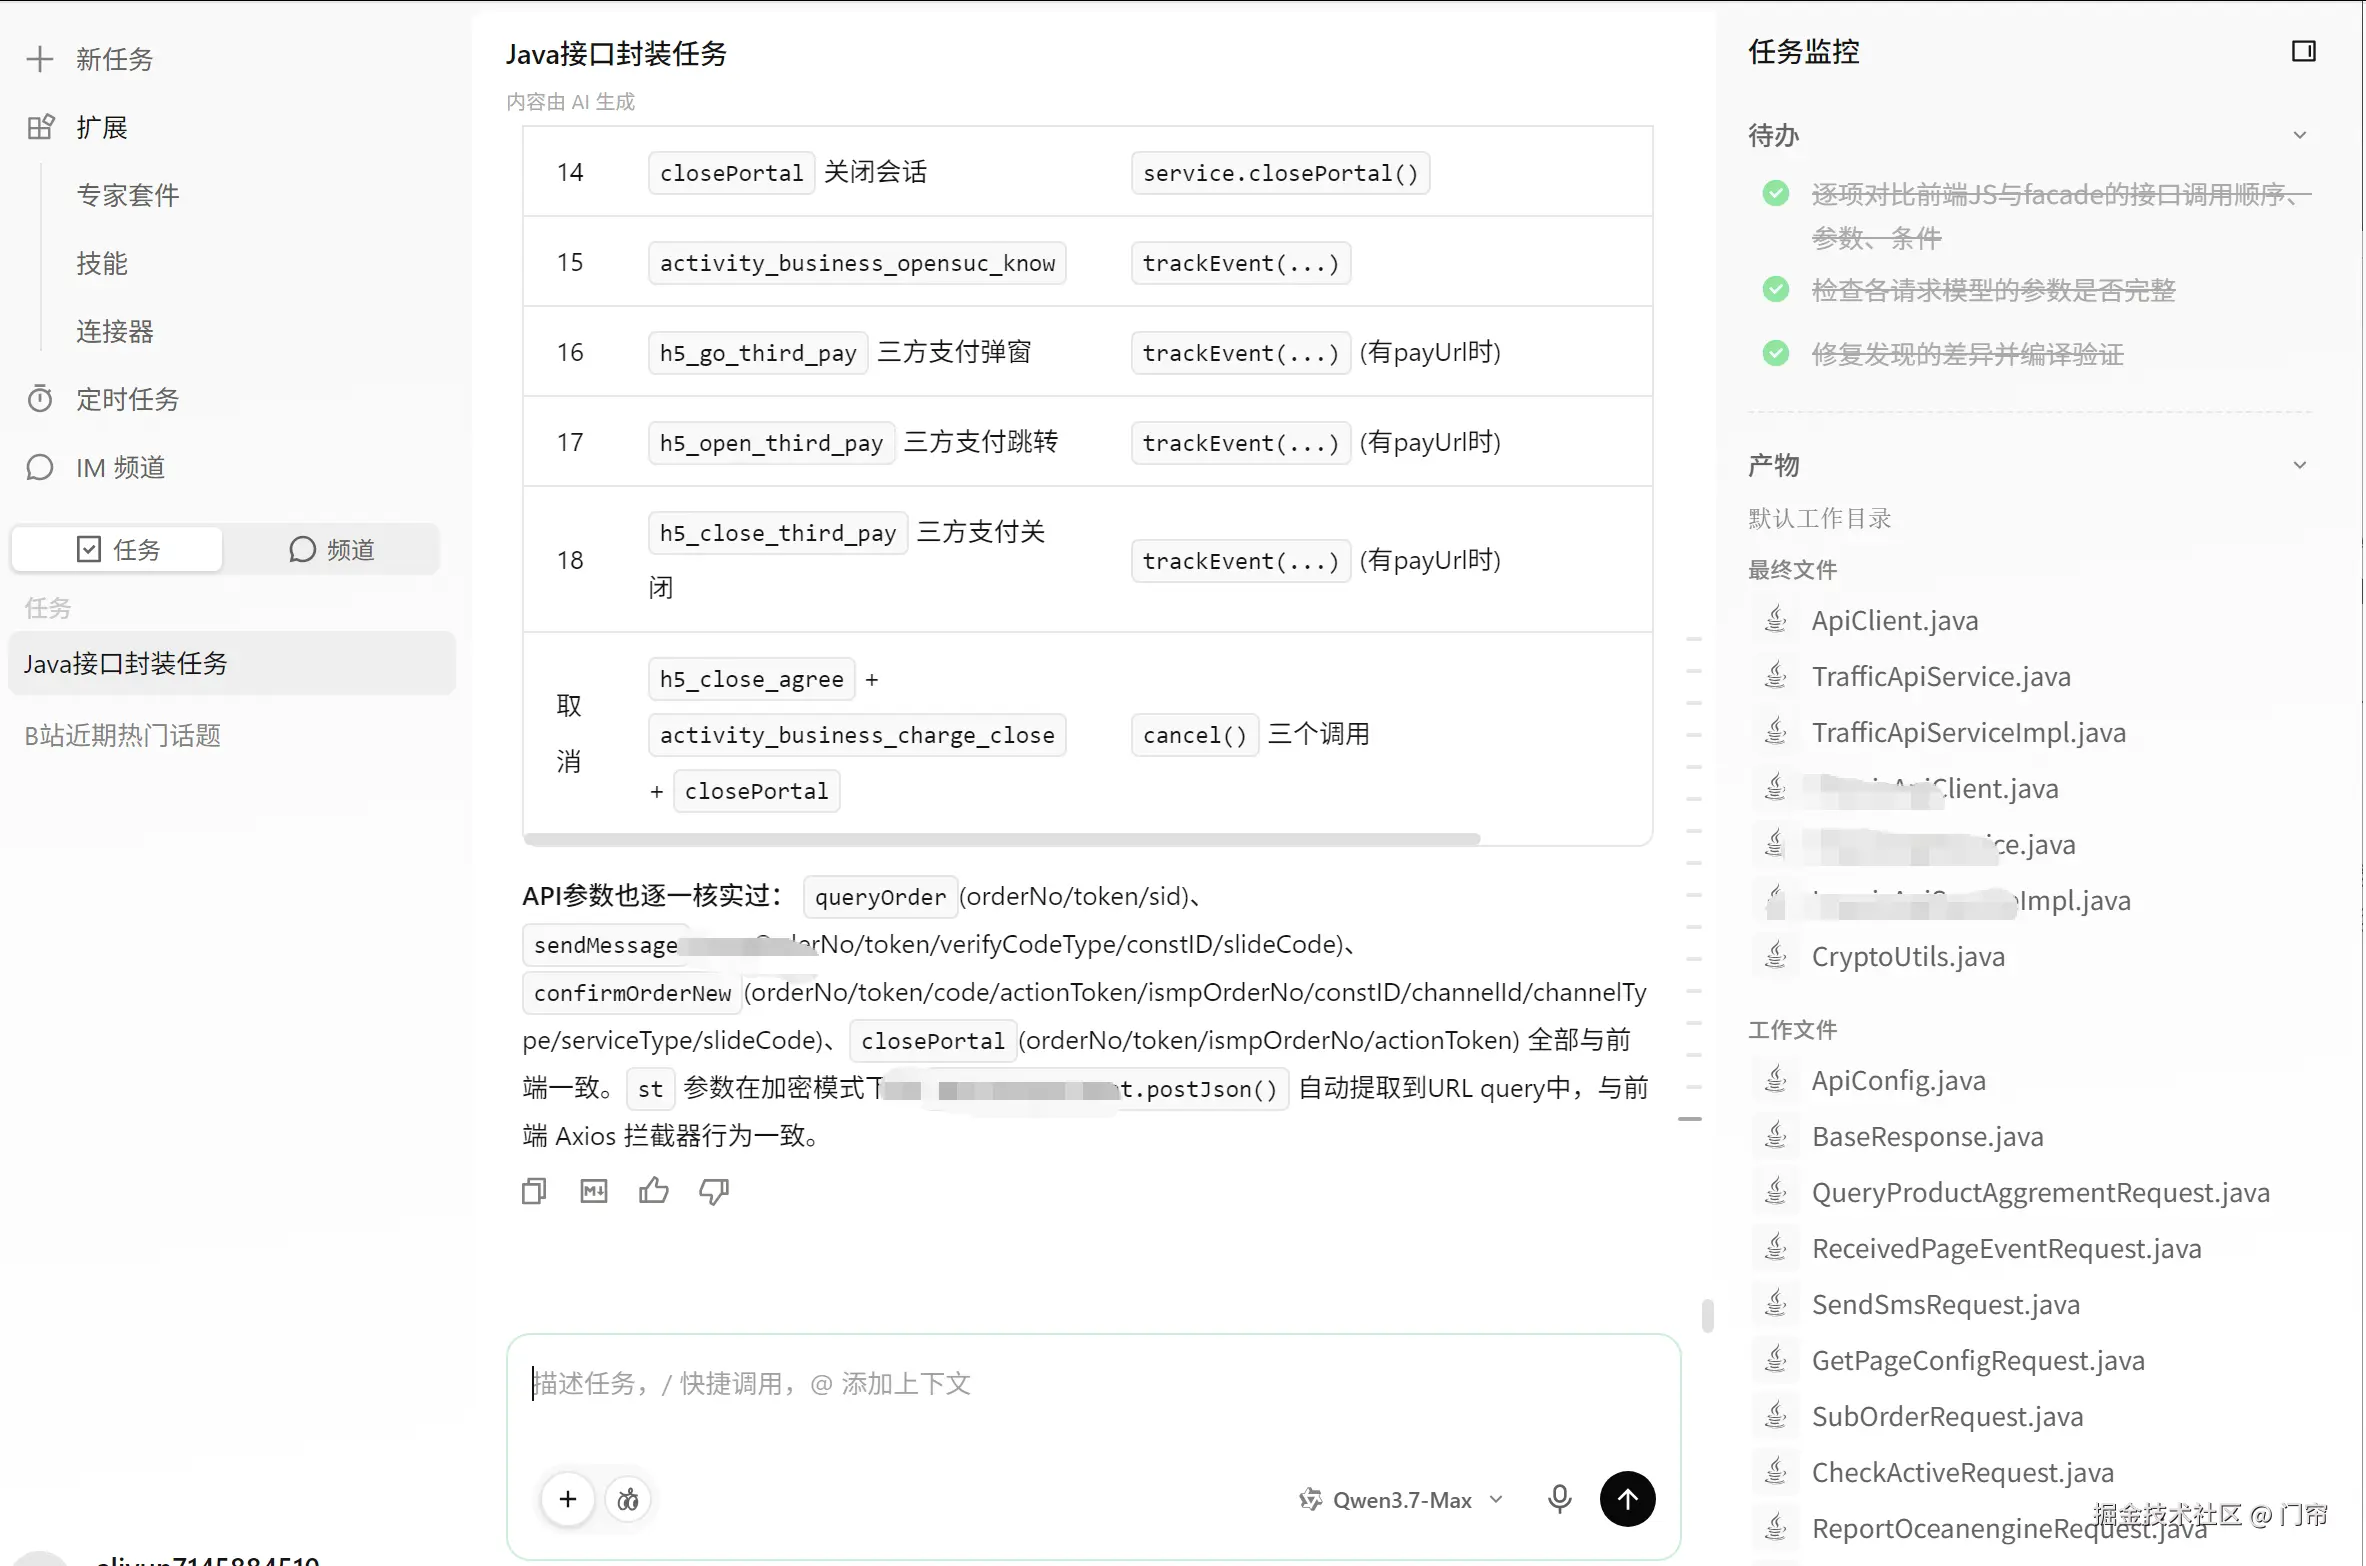
Task: Click the activity_business_opensuc_know code cell
Action: pyautogui.click(x=857, y=263)
